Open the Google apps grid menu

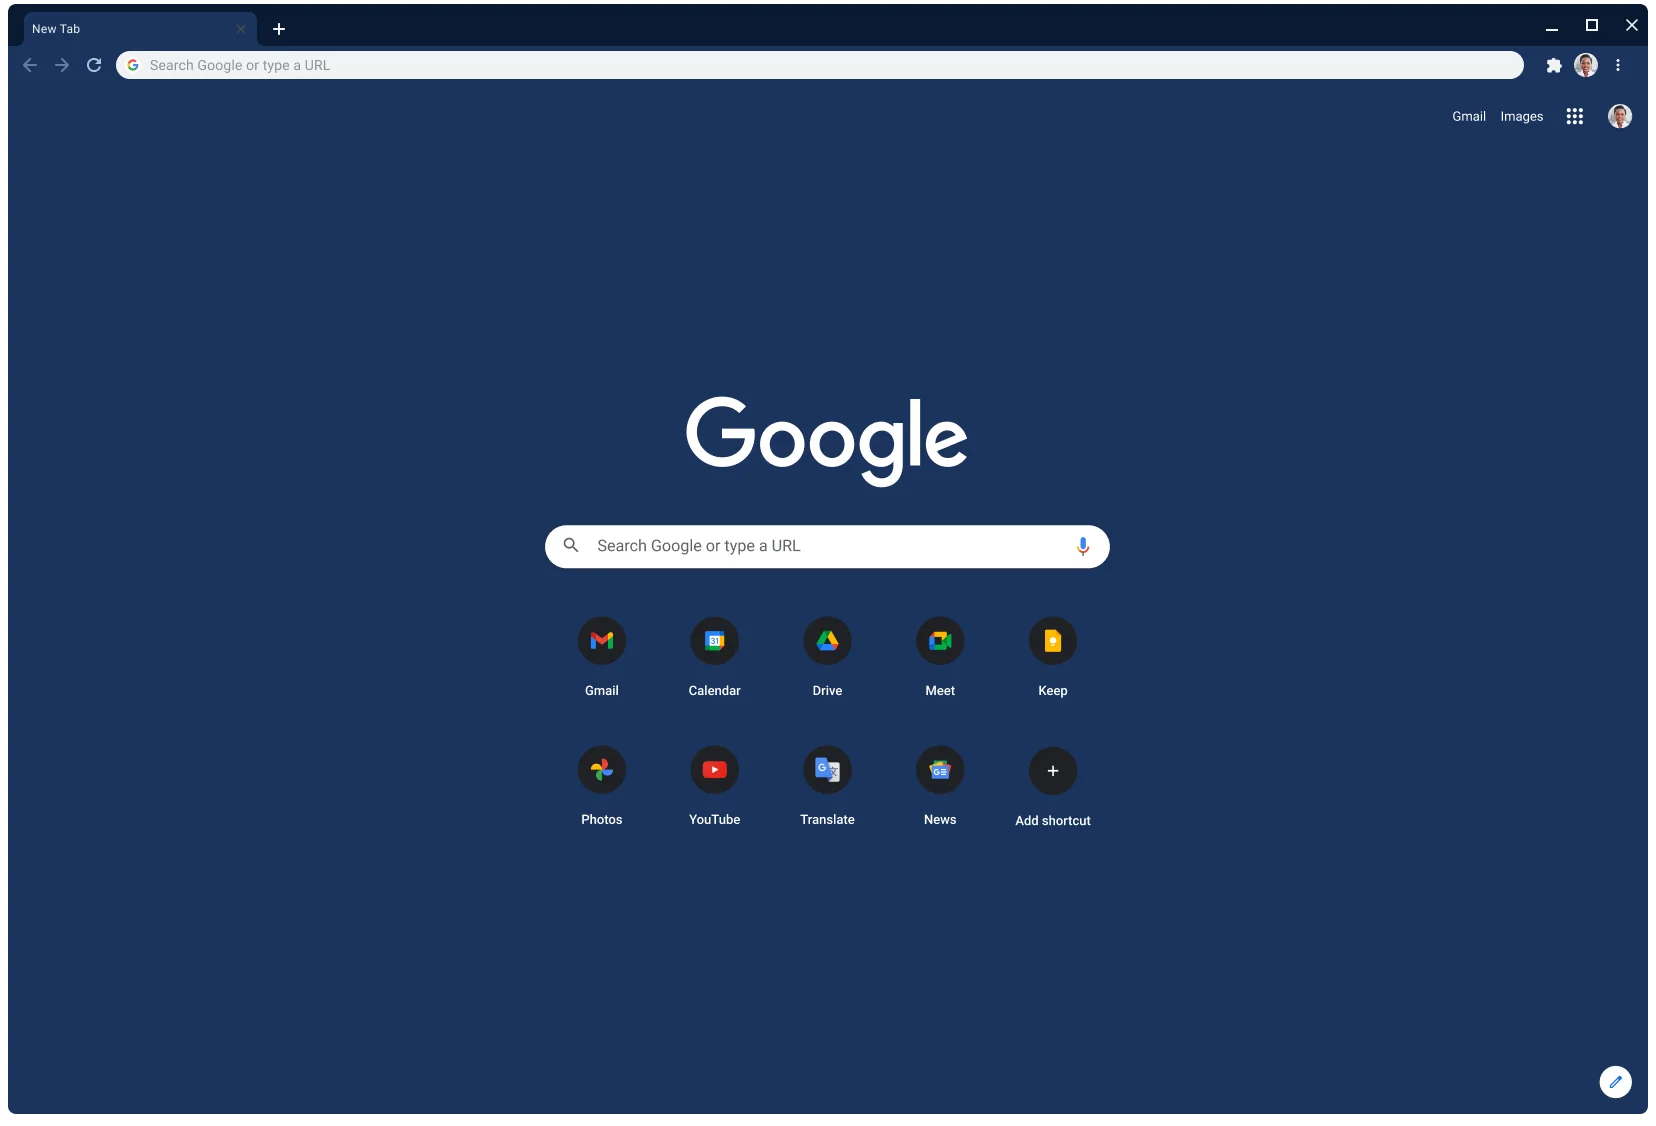[x=1574, y=116]
